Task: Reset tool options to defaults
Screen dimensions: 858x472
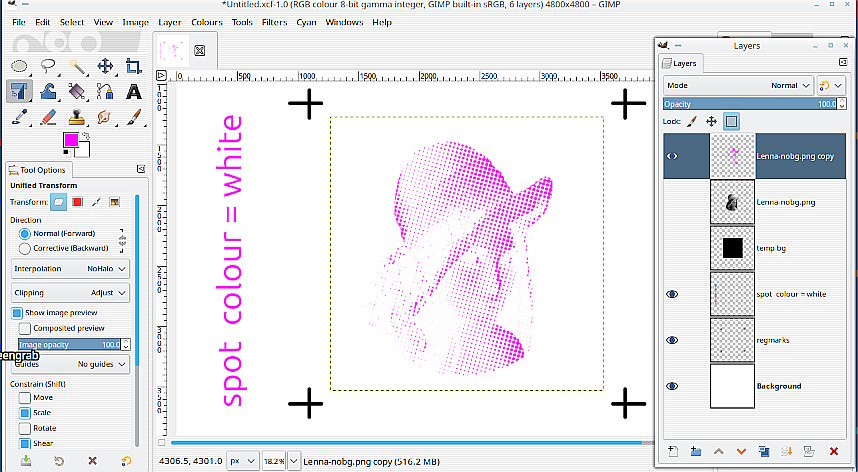Action: (x=126, y=461)
